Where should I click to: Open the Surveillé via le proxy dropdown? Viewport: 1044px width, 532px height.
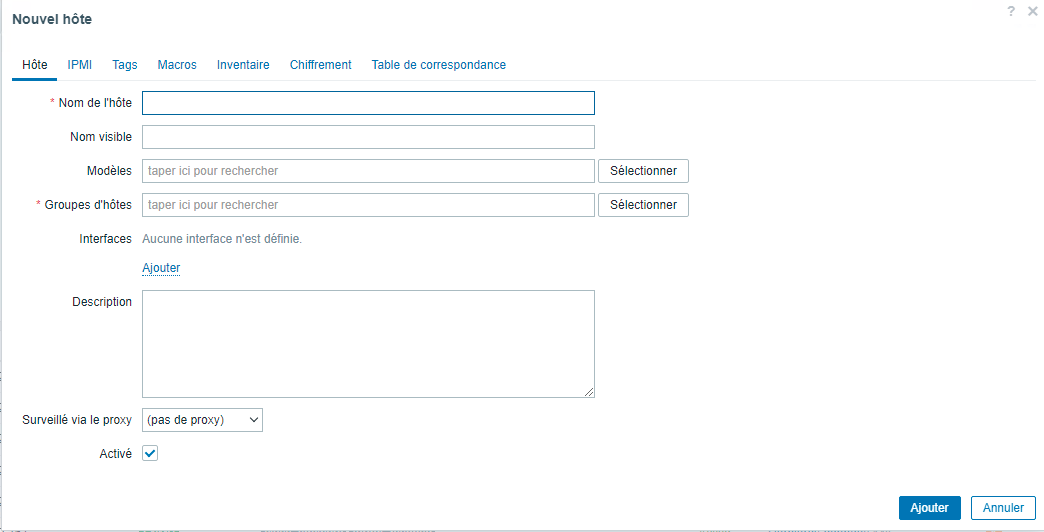[202, 420]
